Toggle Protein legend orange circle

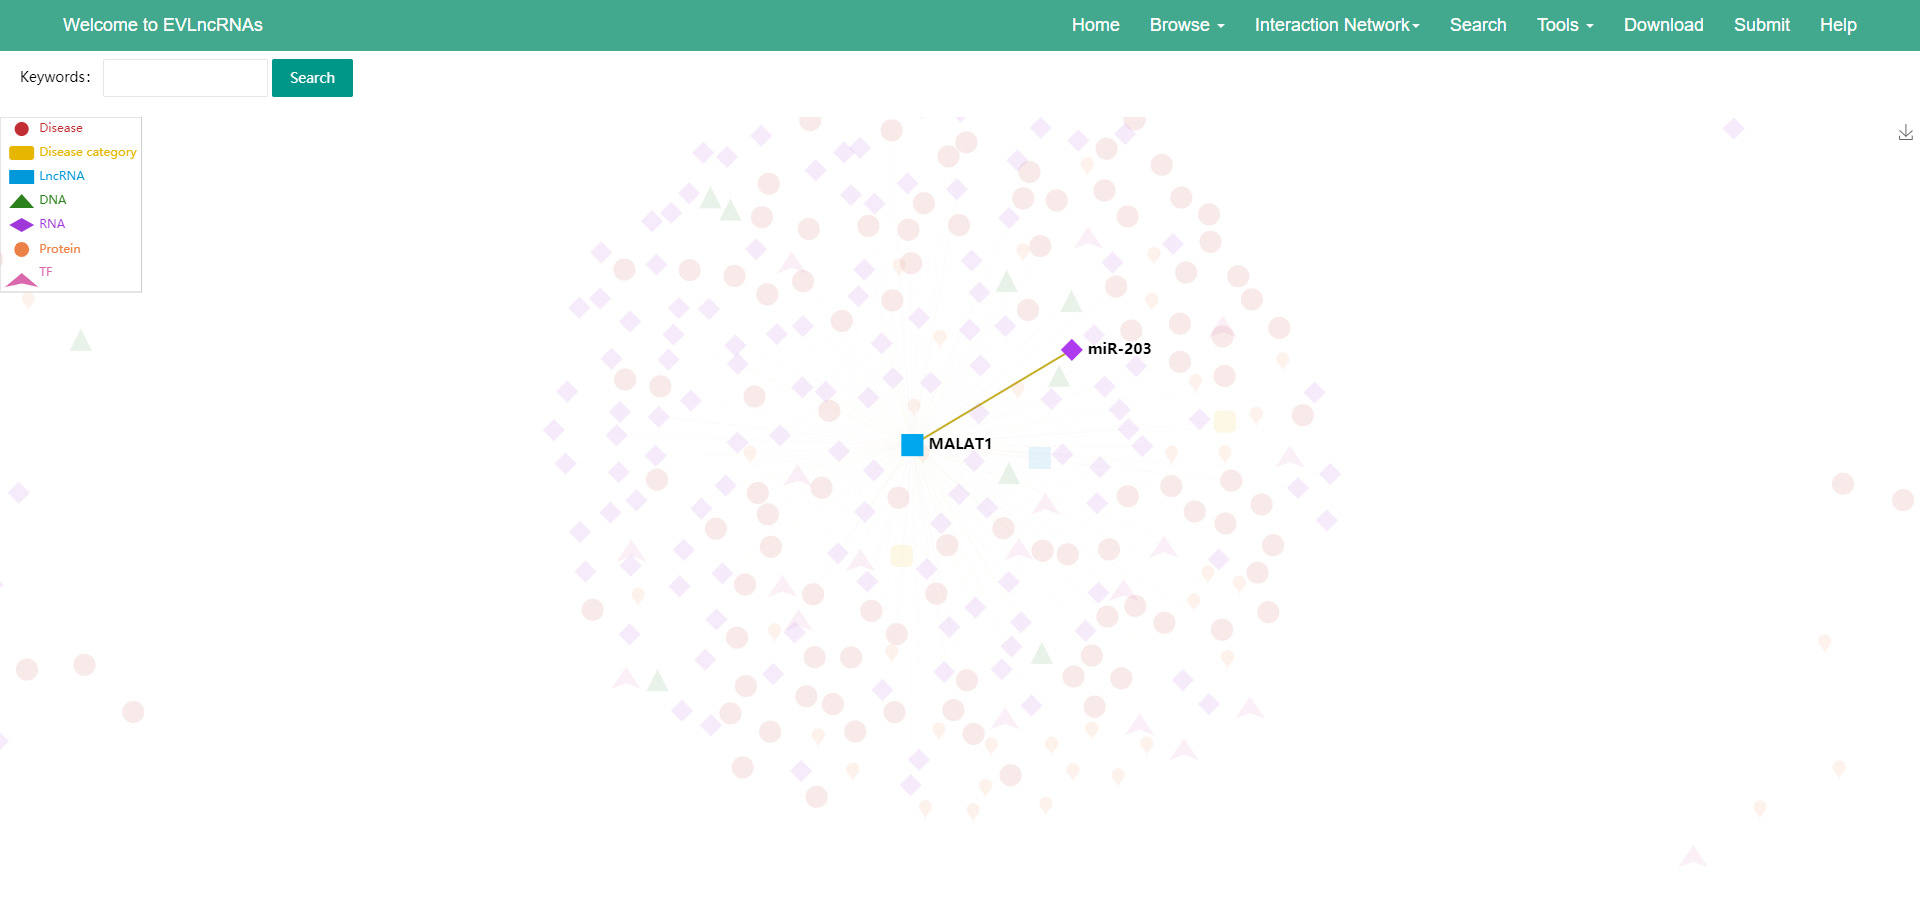point(21,249)
